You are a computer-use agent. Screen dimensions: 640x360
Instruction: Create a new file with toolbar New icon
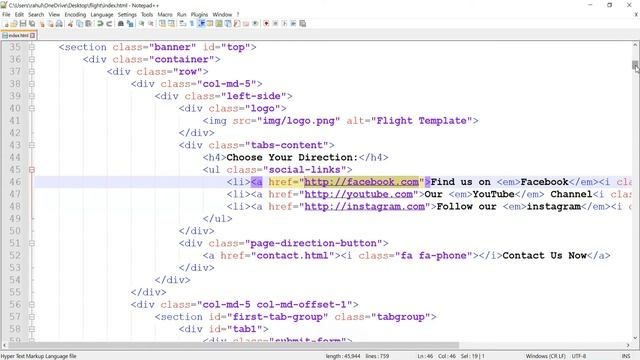point(6,24)
